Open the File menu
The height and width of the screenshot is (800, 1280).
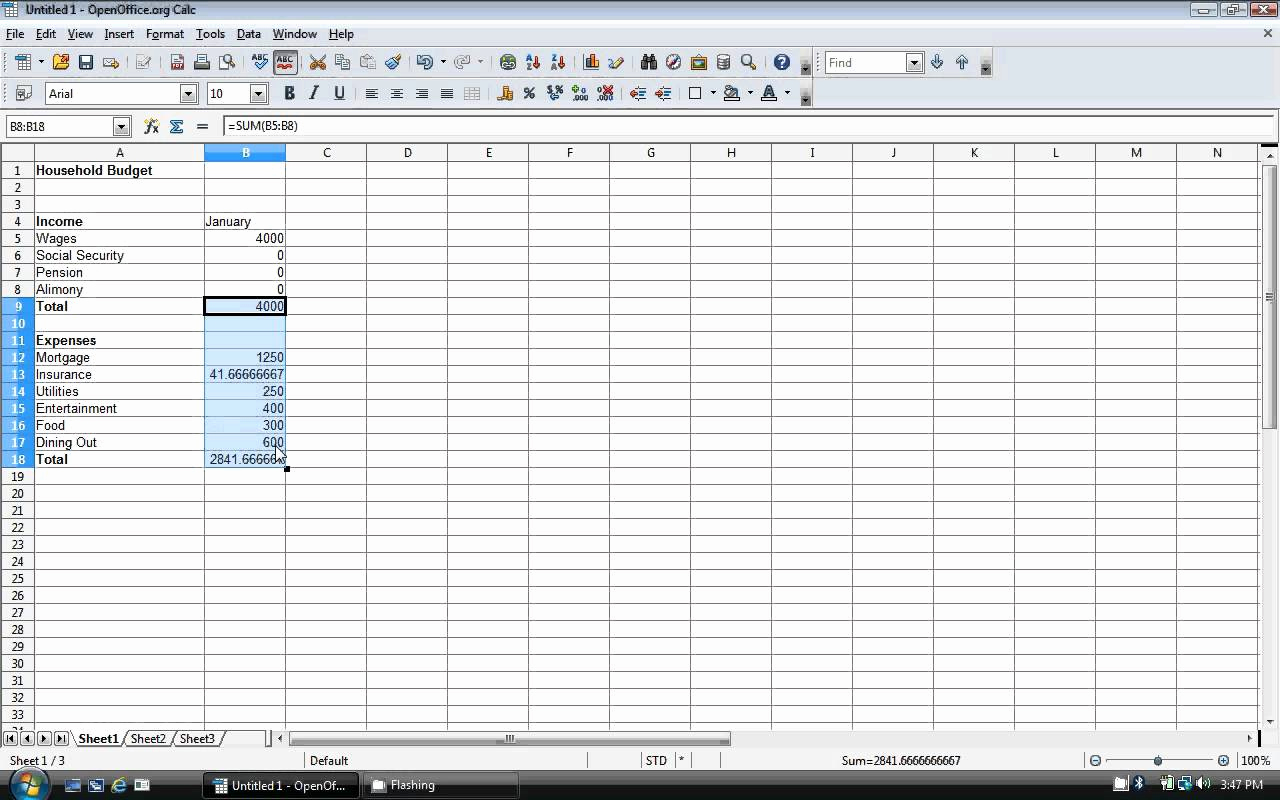[15, 34]
